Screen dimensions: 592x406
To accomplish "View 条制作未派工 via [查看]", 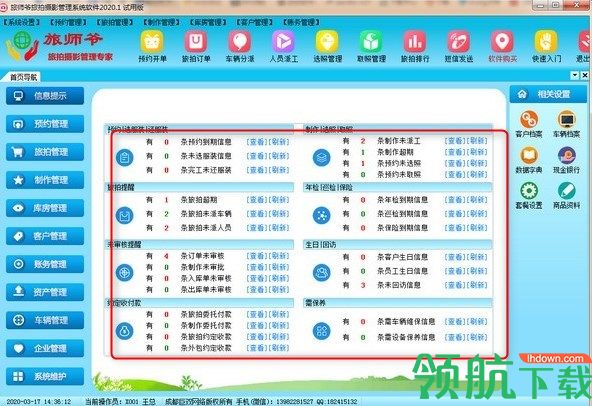I will click(x=455, y=141).
